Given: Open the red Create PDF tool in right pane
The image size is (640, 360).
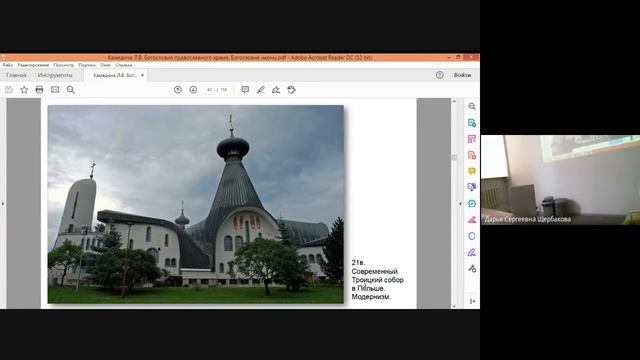Looking at the screenshot, I should tap(472, 155).
